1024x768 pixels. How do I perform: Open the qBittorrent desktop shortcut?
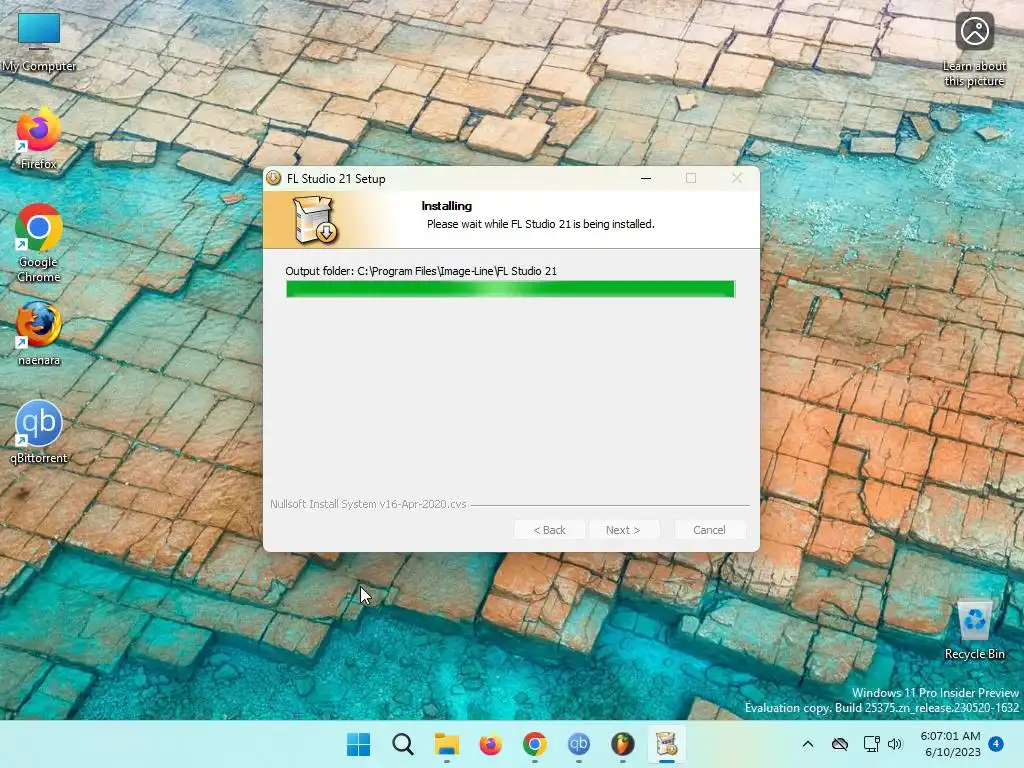[x=39, y=432]
